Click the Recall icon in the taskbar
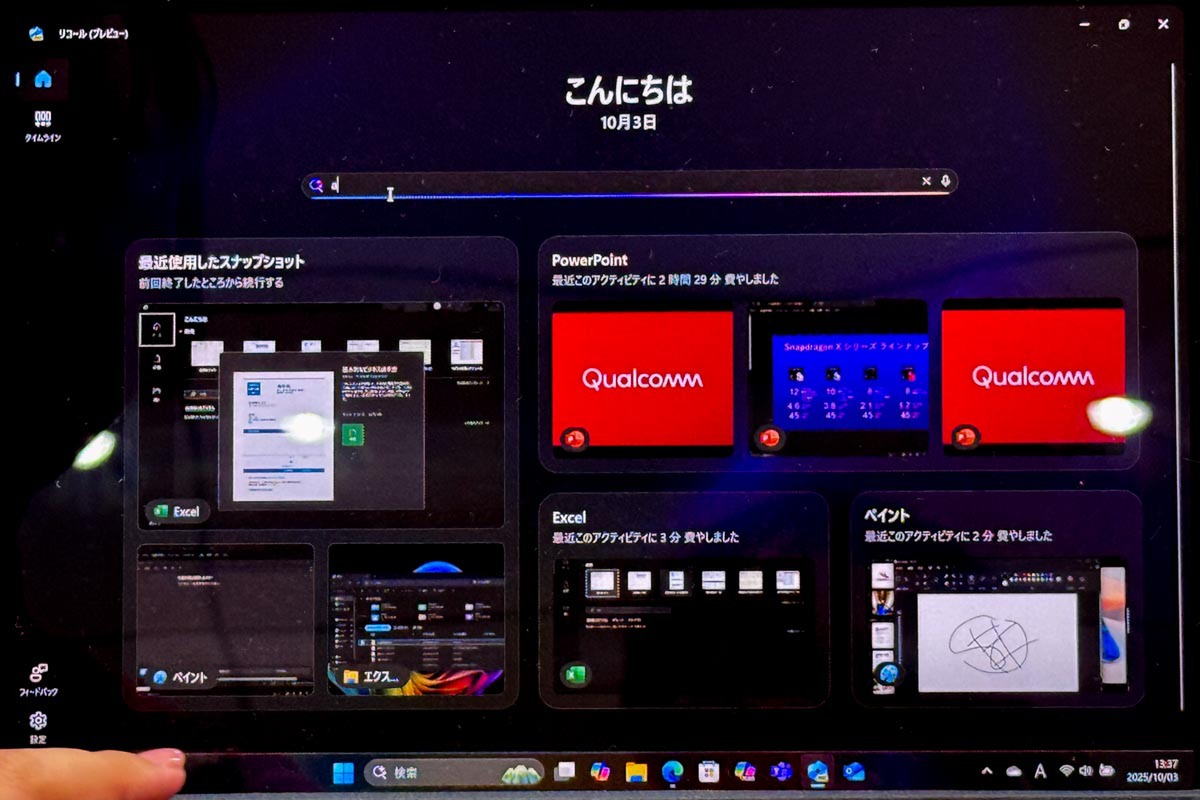This screenshot has height=800, width=1200. pyautogui.click(x=818, y=771)
